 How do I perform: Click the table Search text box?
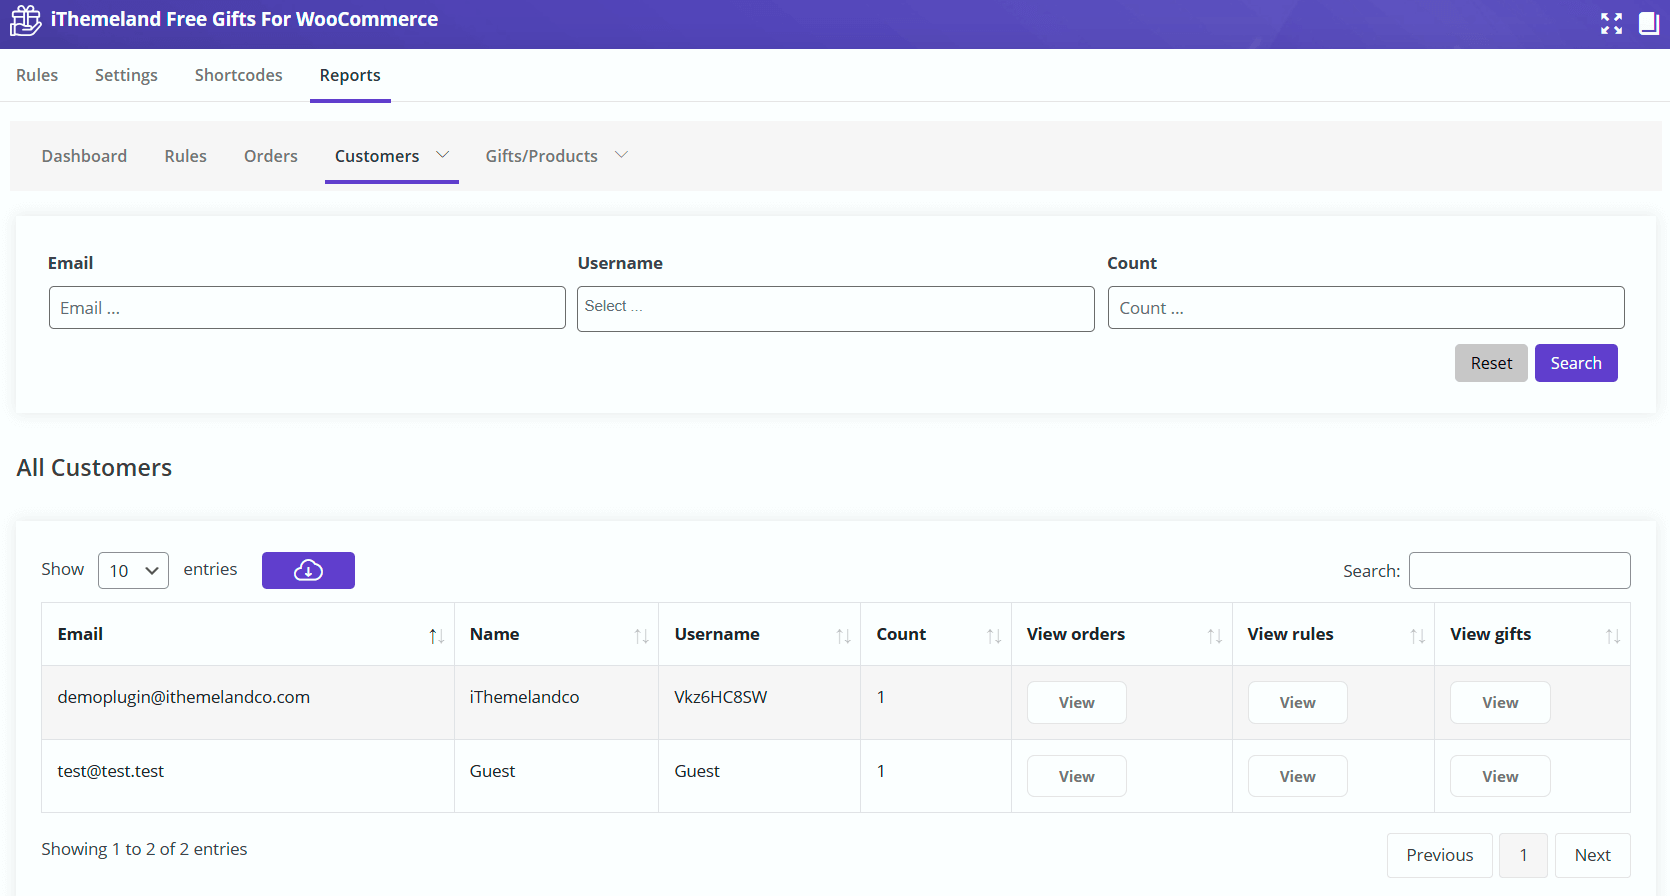pyautogui.click(x=1520, y=571)
